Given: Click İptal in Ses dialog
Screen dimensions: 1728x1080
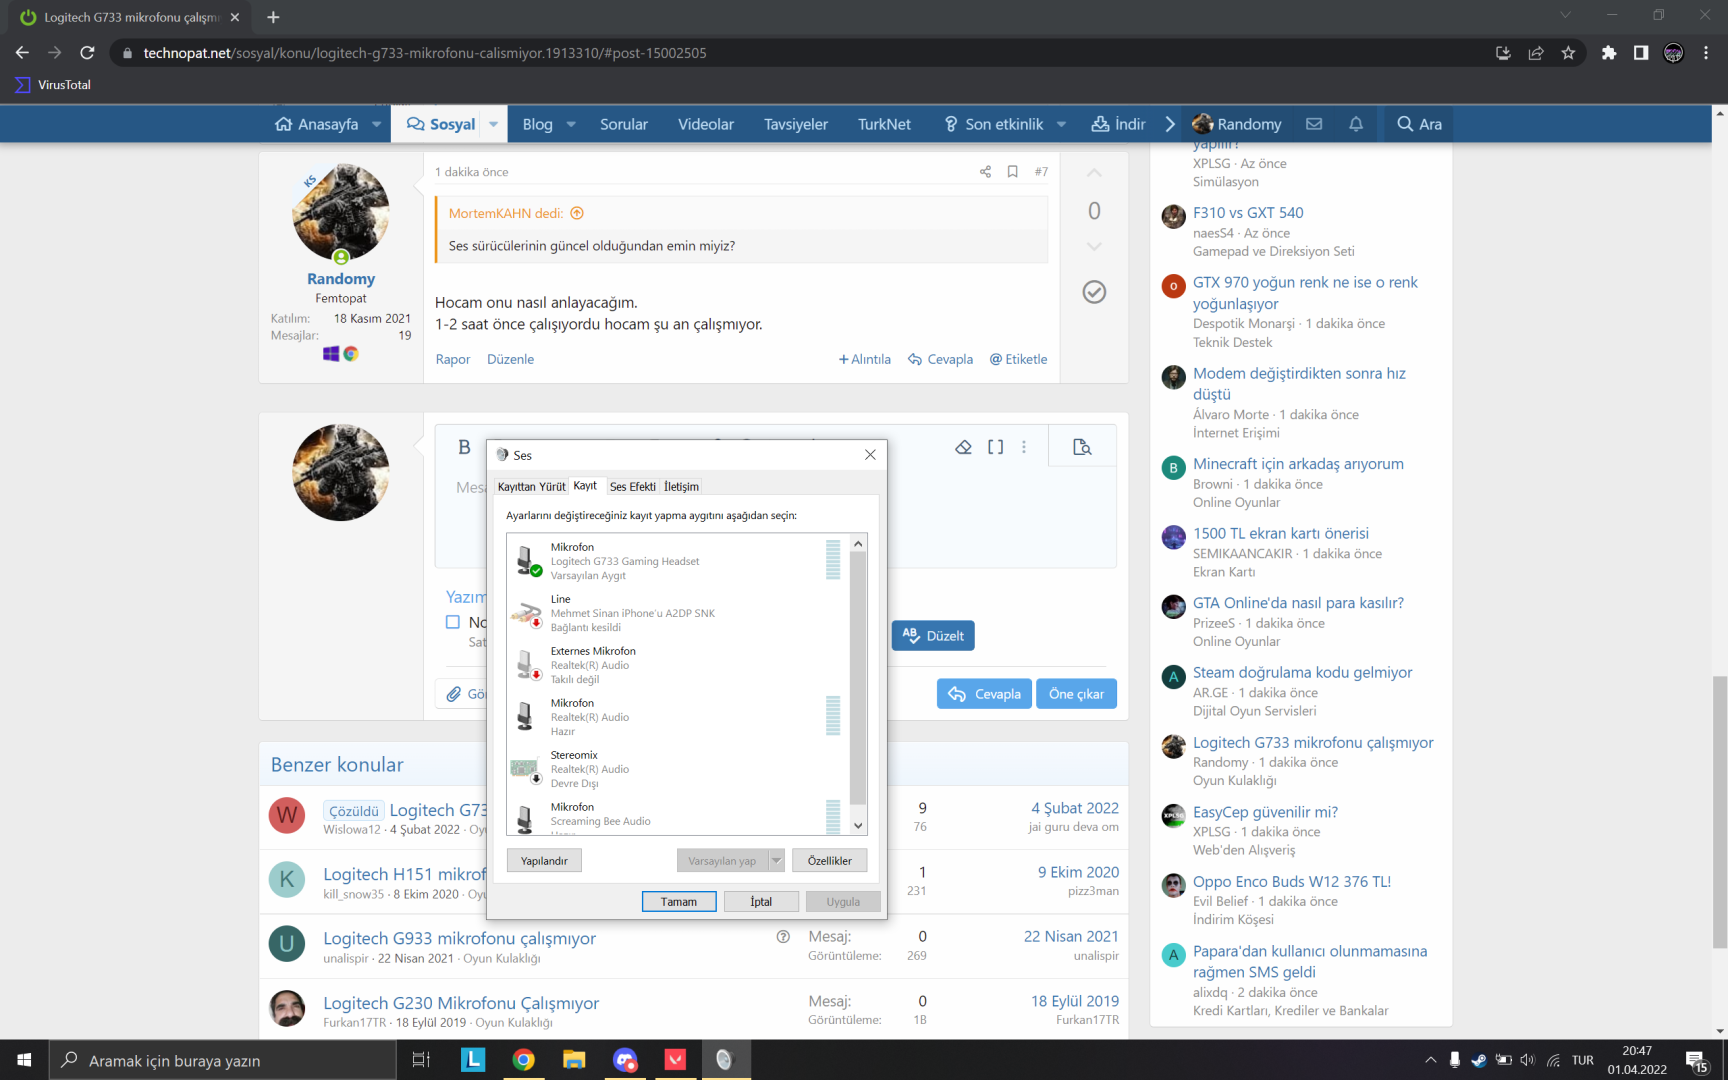Looking at the screenshot, I should (x=761, y=901).
